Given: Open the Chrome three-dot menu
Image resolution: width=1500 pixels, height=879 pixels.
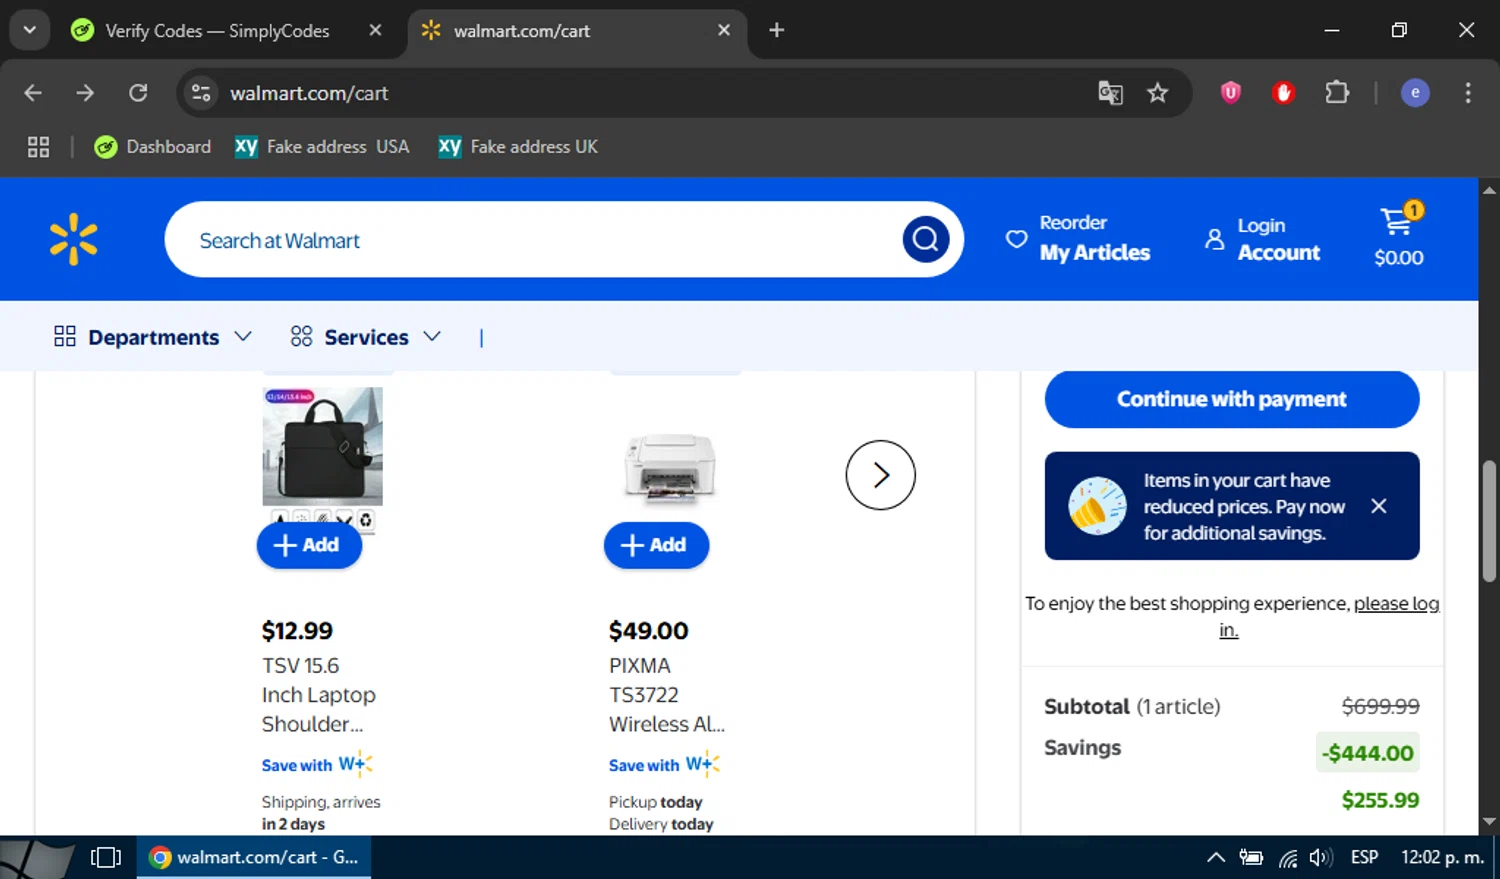Looking at the screenshot, I should pos(1468,93).
